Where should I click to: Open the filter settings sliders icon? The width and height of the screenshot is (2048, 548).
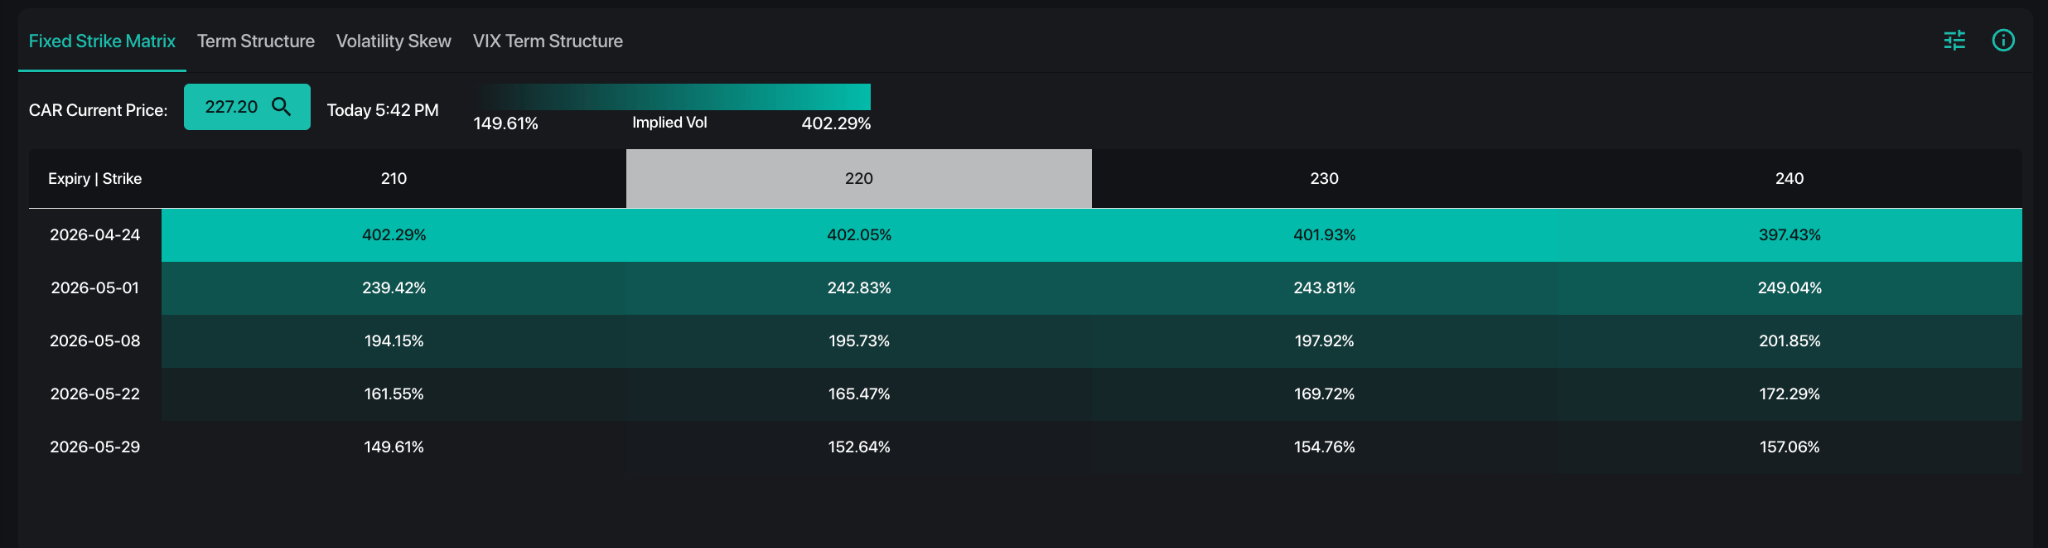point(1954,40)
